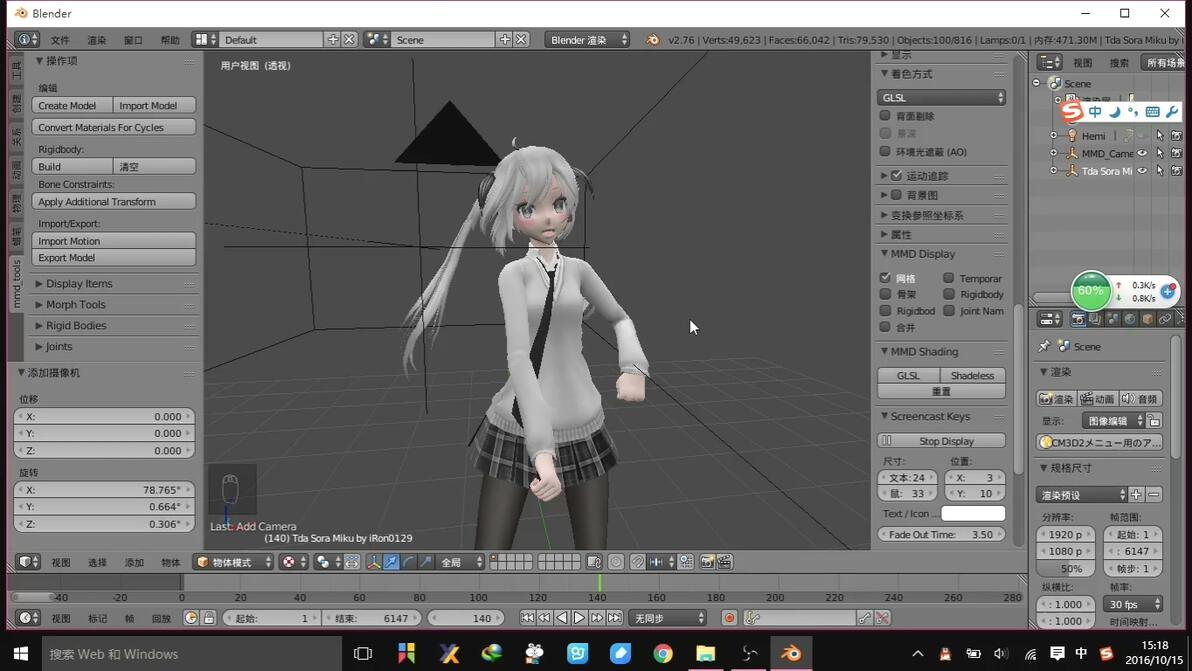
Task: Uncheck the 运动追踪 checkbox
Action: click(x=897, y=176)
